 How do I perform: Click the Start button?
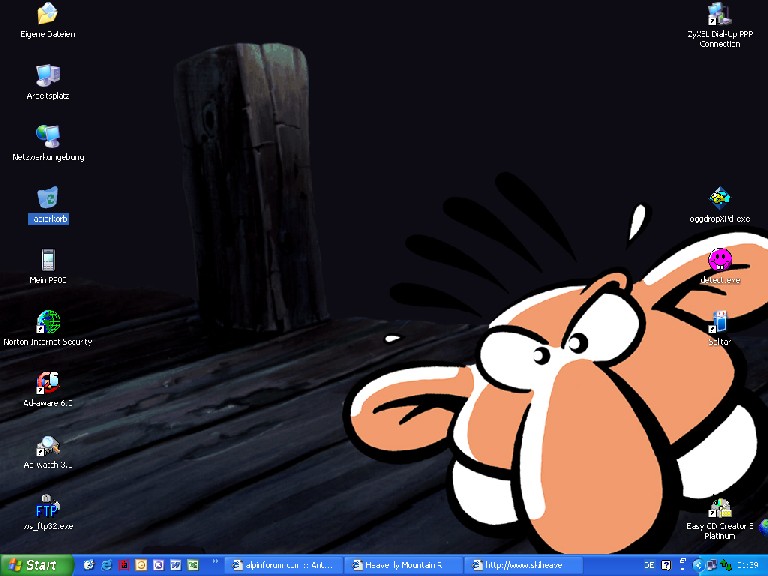tap(36, 565)
